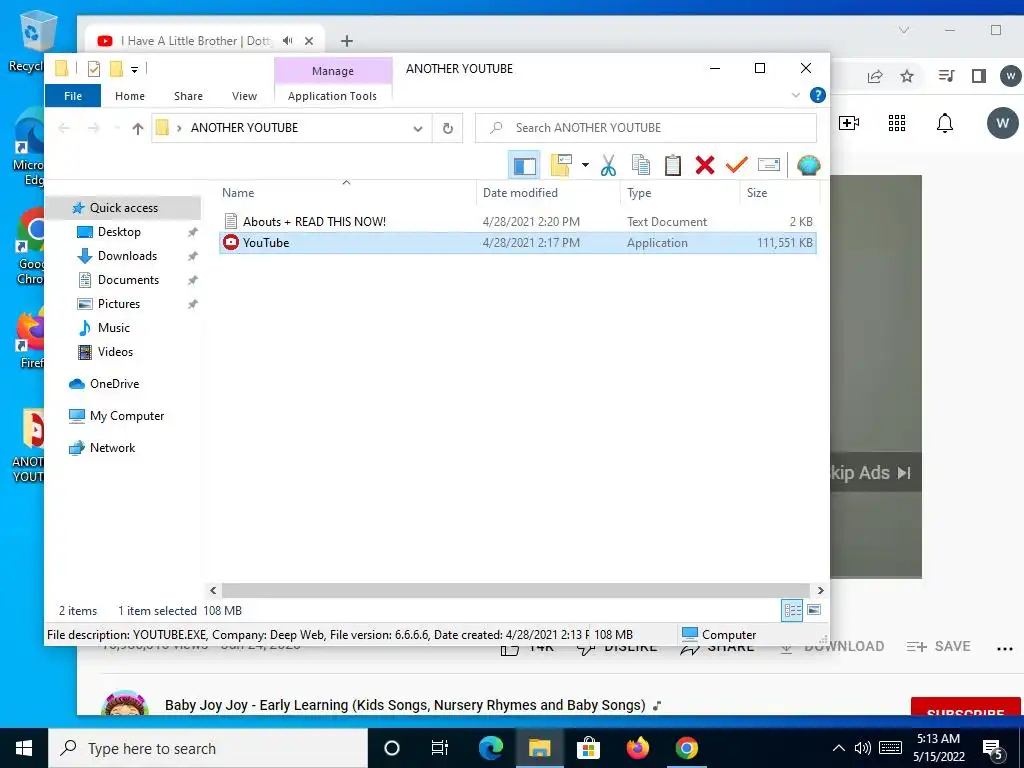
Task: Bookmark this page with star icon
Action: pos(906,76)
